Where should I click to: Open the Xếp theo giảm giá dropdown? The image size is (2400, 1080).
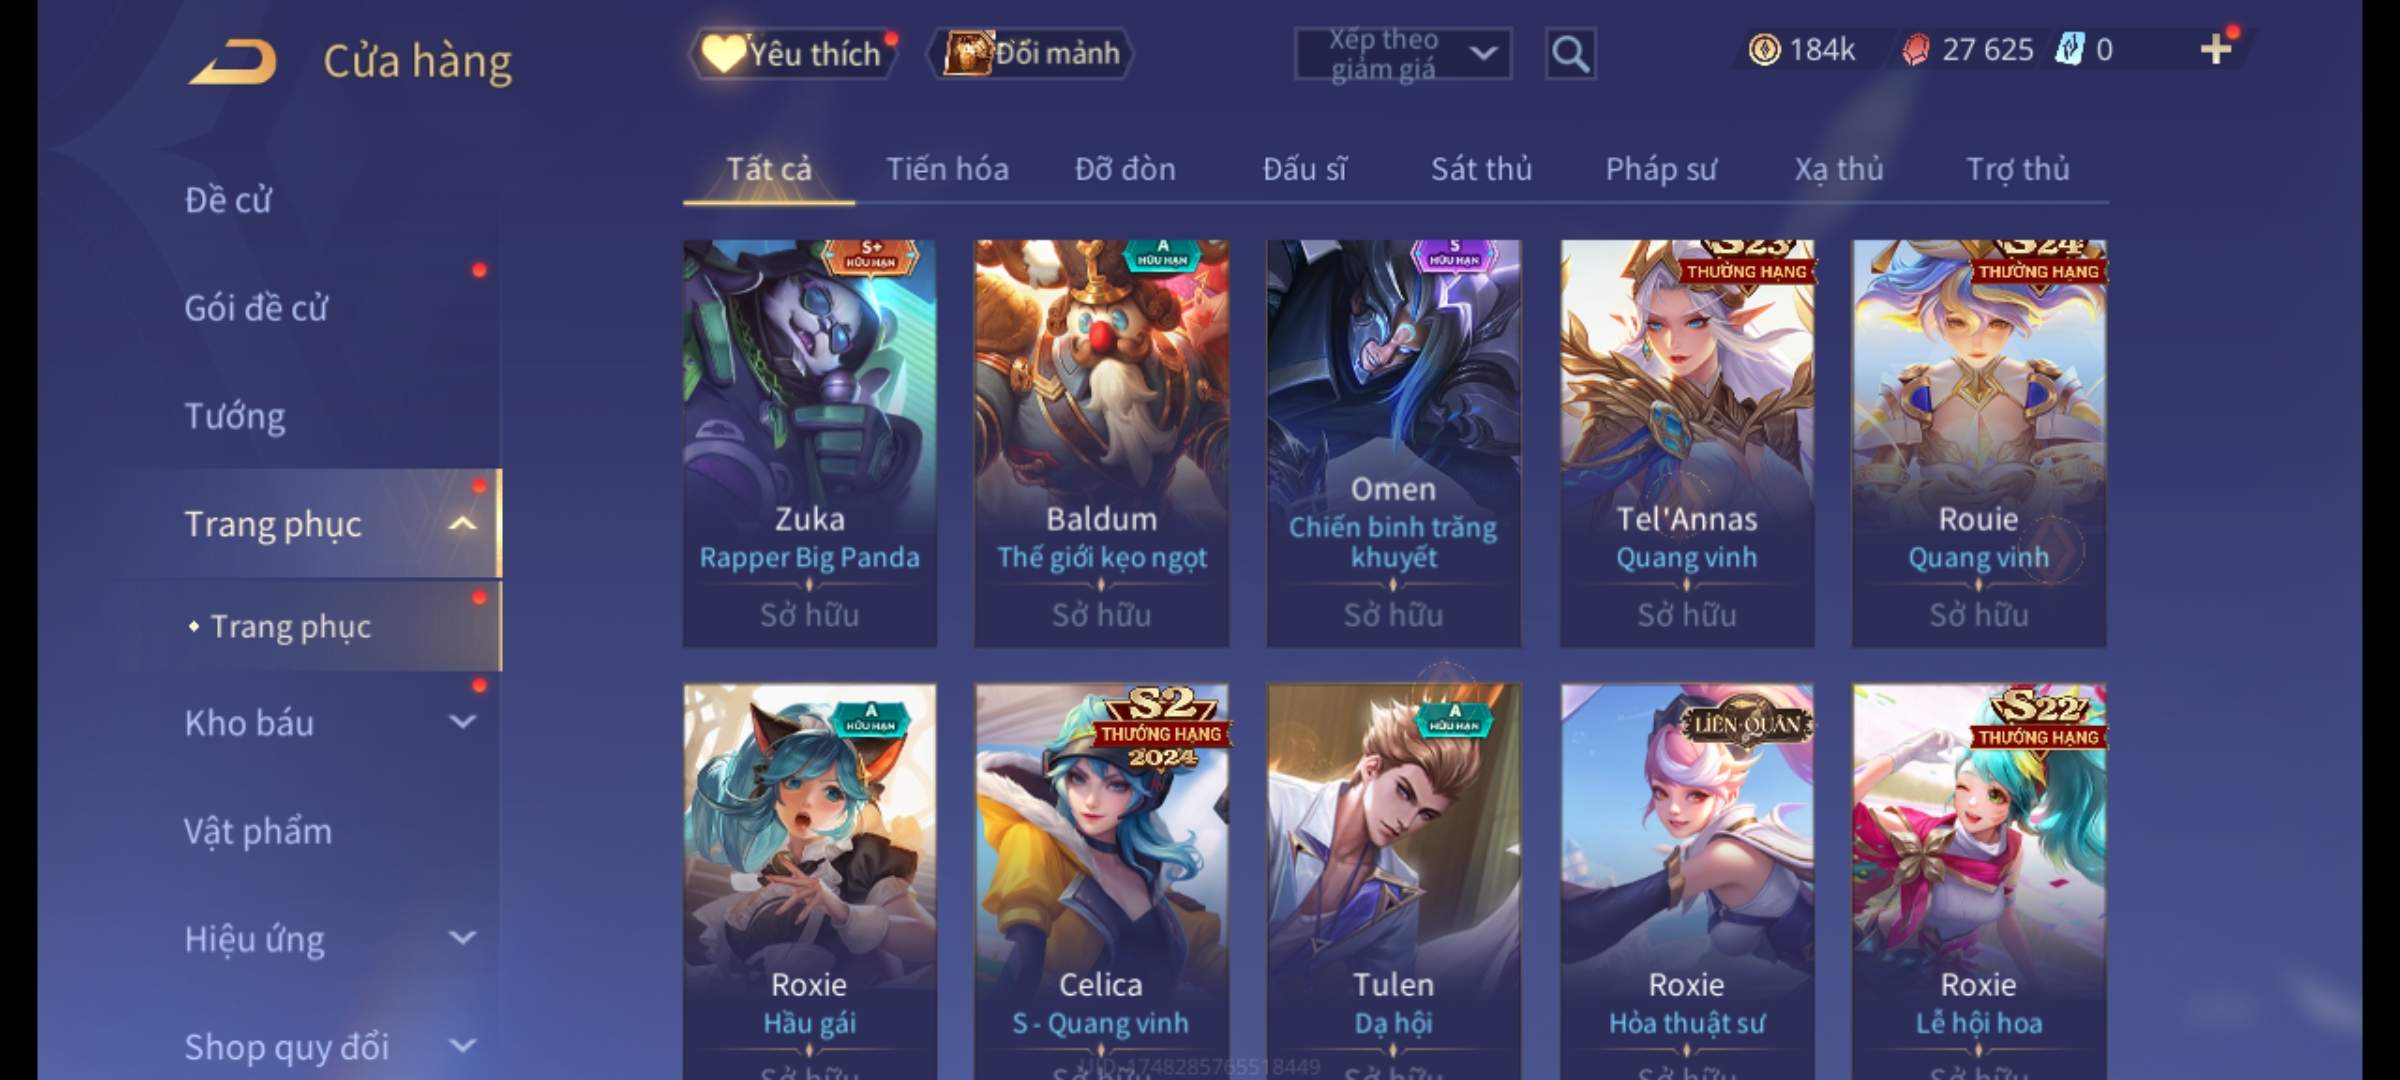1402,54
